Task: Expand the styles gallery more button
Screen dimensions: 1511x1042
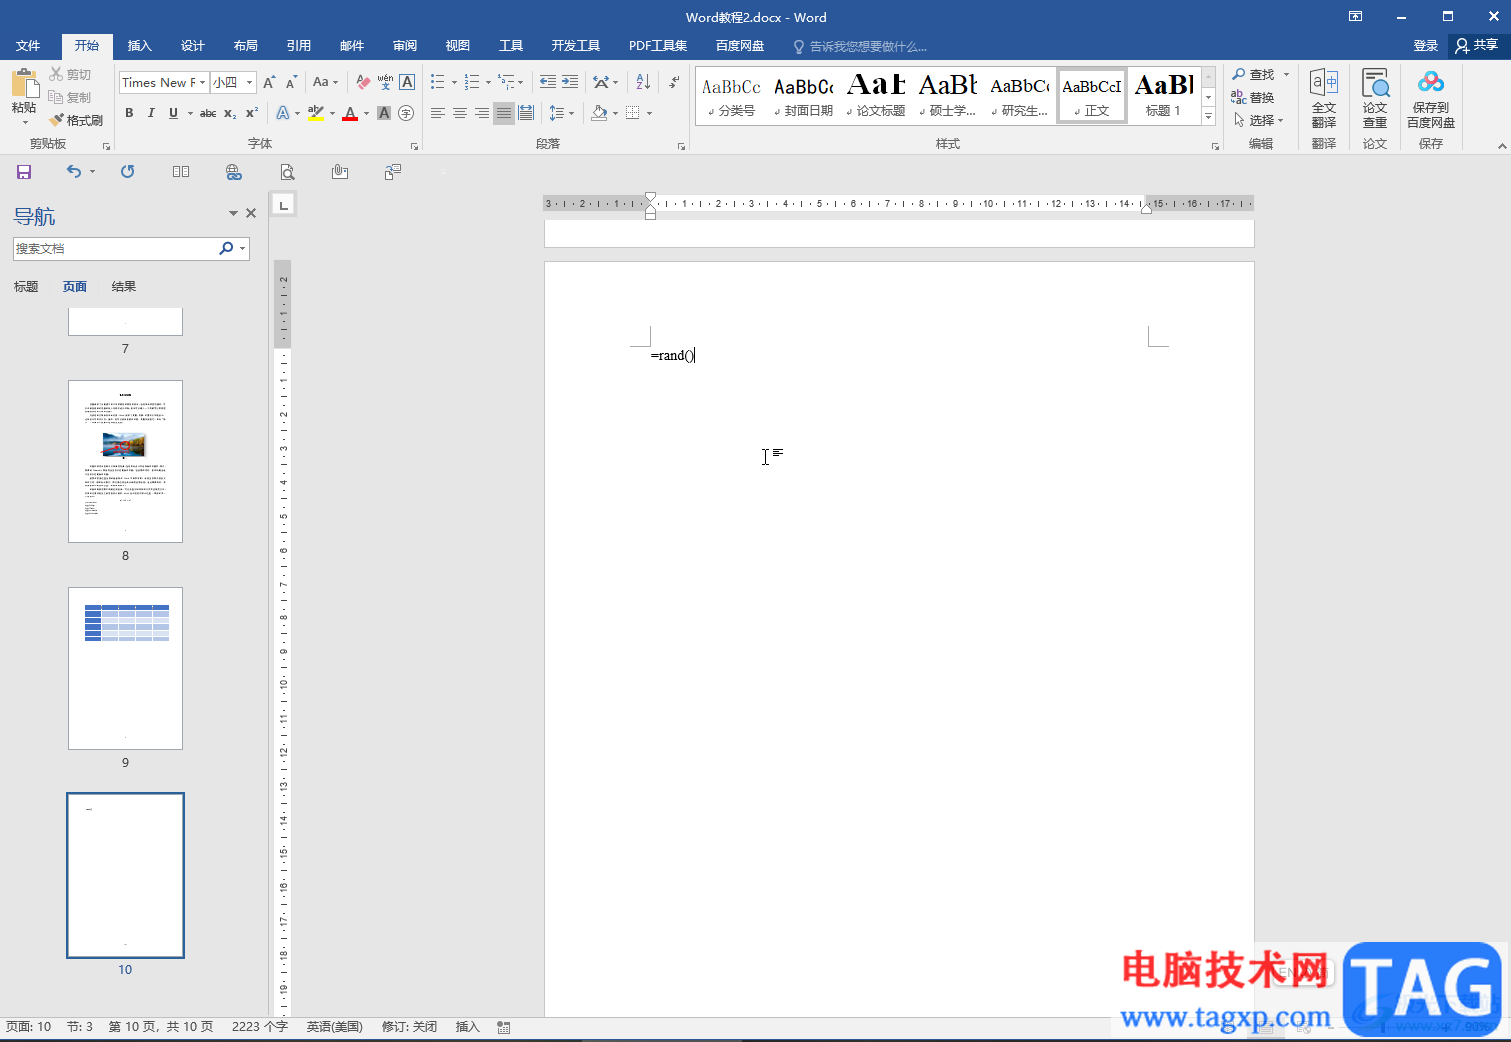Action: 1209,117
